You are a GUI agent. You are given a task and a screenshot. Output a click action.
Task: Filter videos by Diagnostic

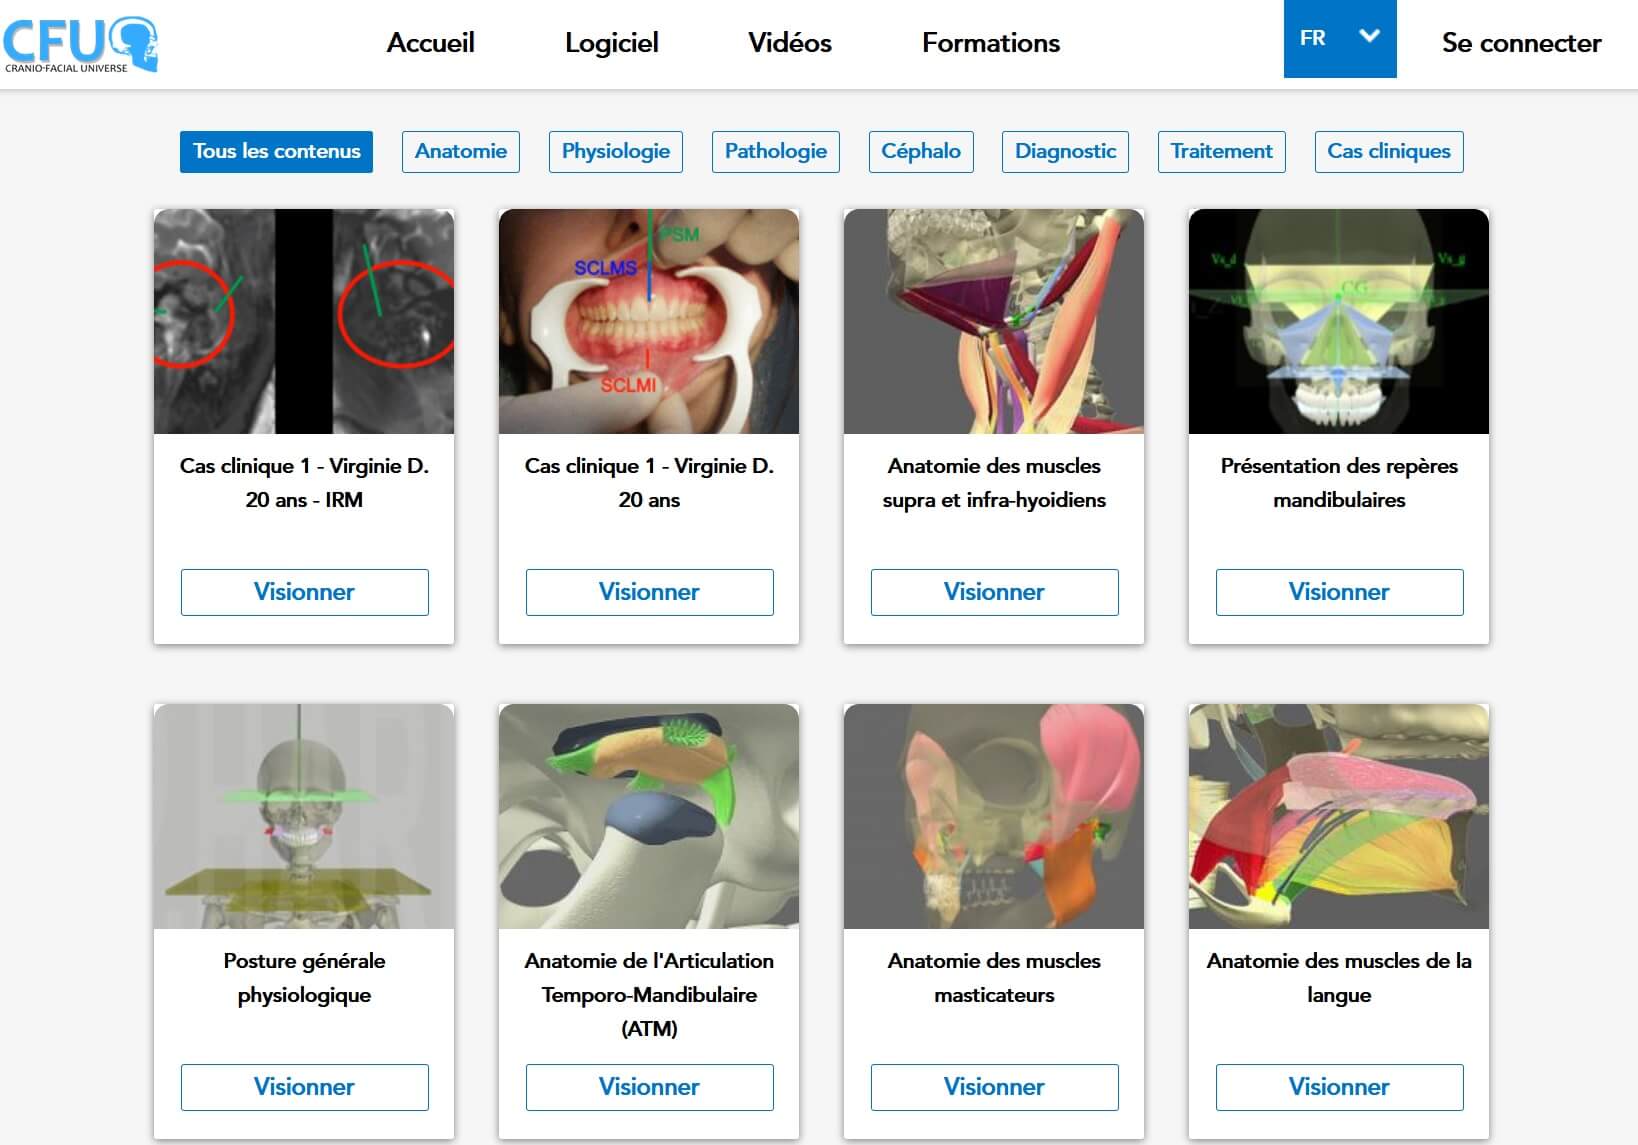(x=1065, y=152)
